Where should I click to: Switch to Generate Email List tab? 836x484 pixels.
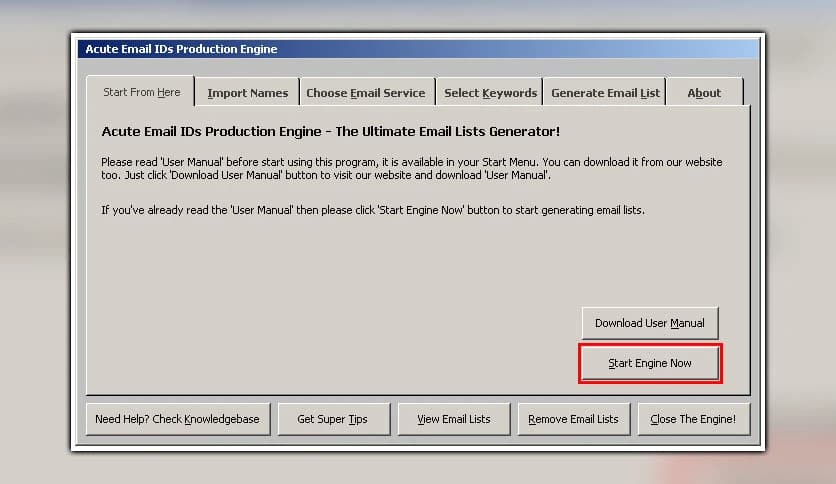(605, 93)
